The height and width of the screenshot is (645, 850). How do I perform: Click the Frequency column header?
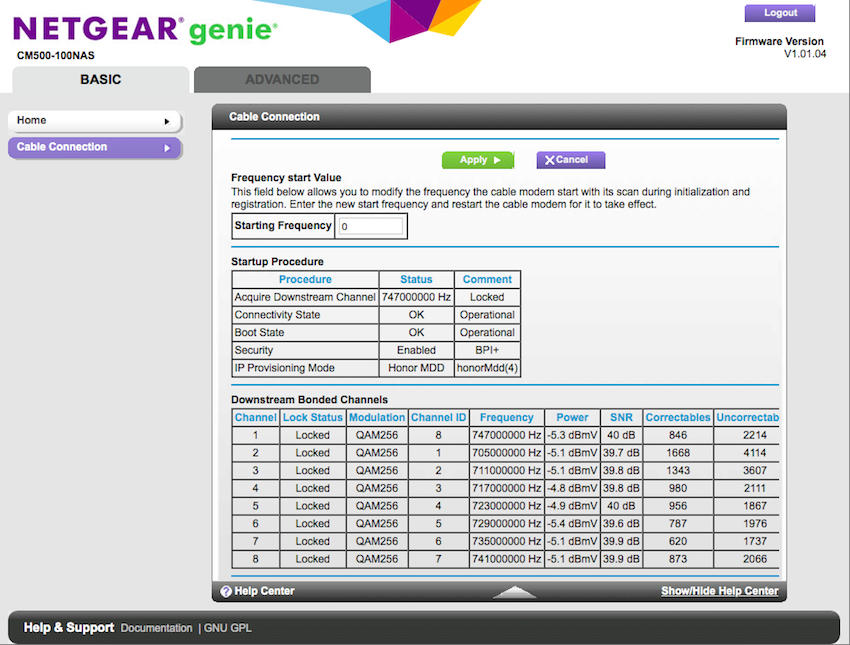coord(506,417)
